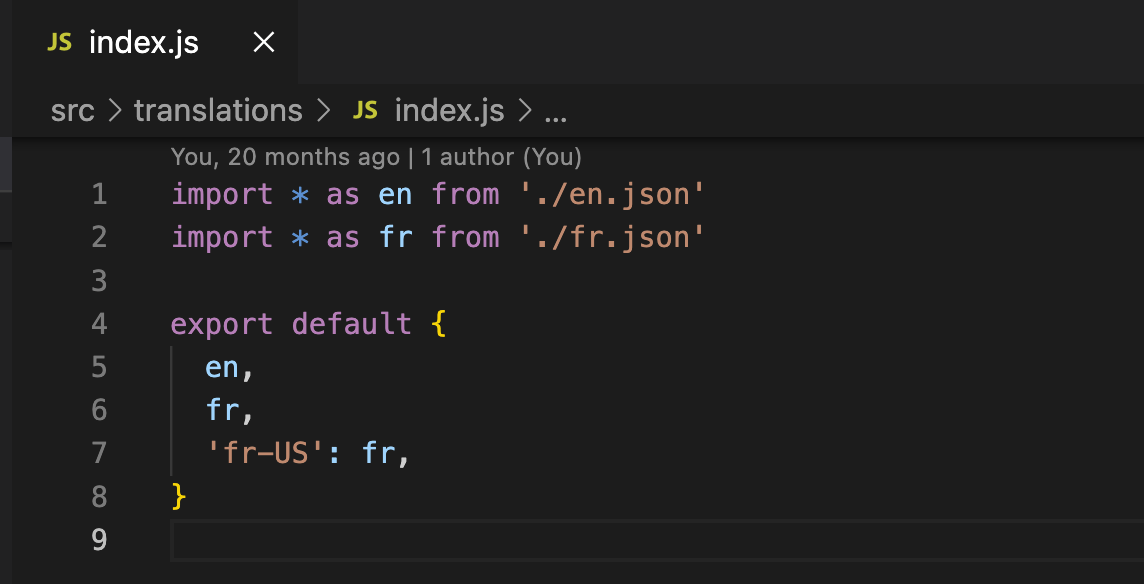Click the './en.json' import path string

click(x=612, y=194)
